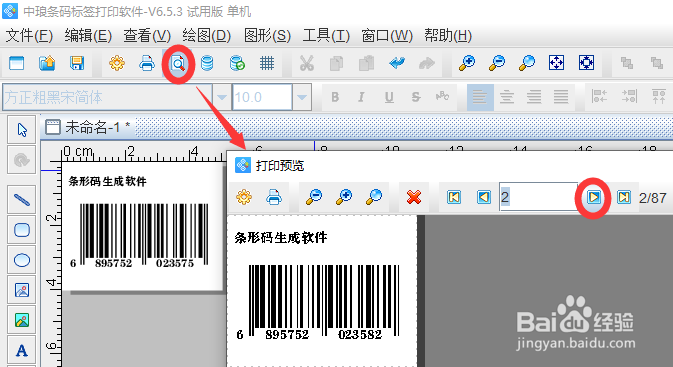Save the document with floppy icon

(x=77, y=63)
